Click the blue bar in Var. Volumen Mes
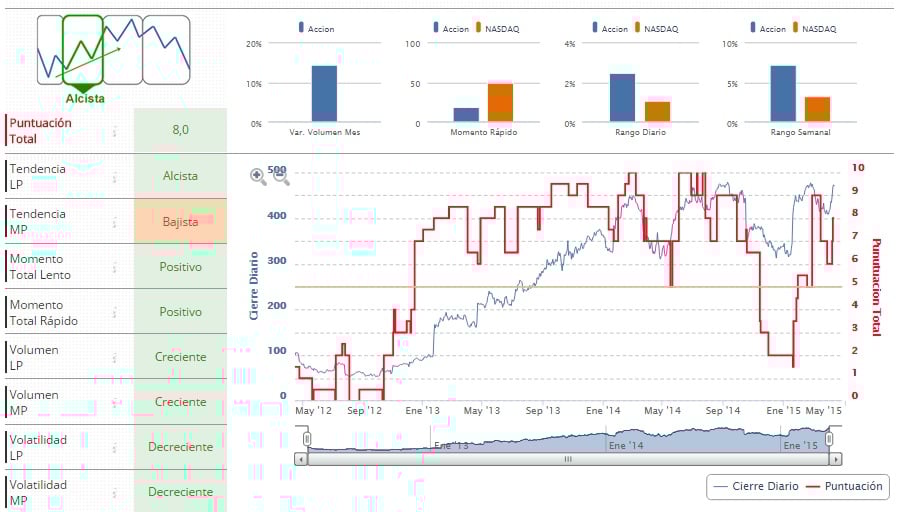 tap(324, 94)
